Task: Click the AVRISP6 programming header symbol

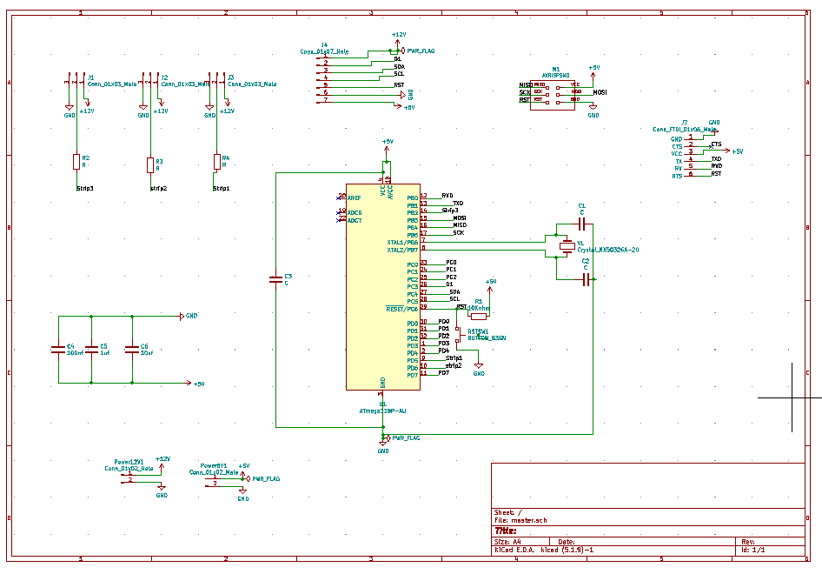Action: click(552, 95)
